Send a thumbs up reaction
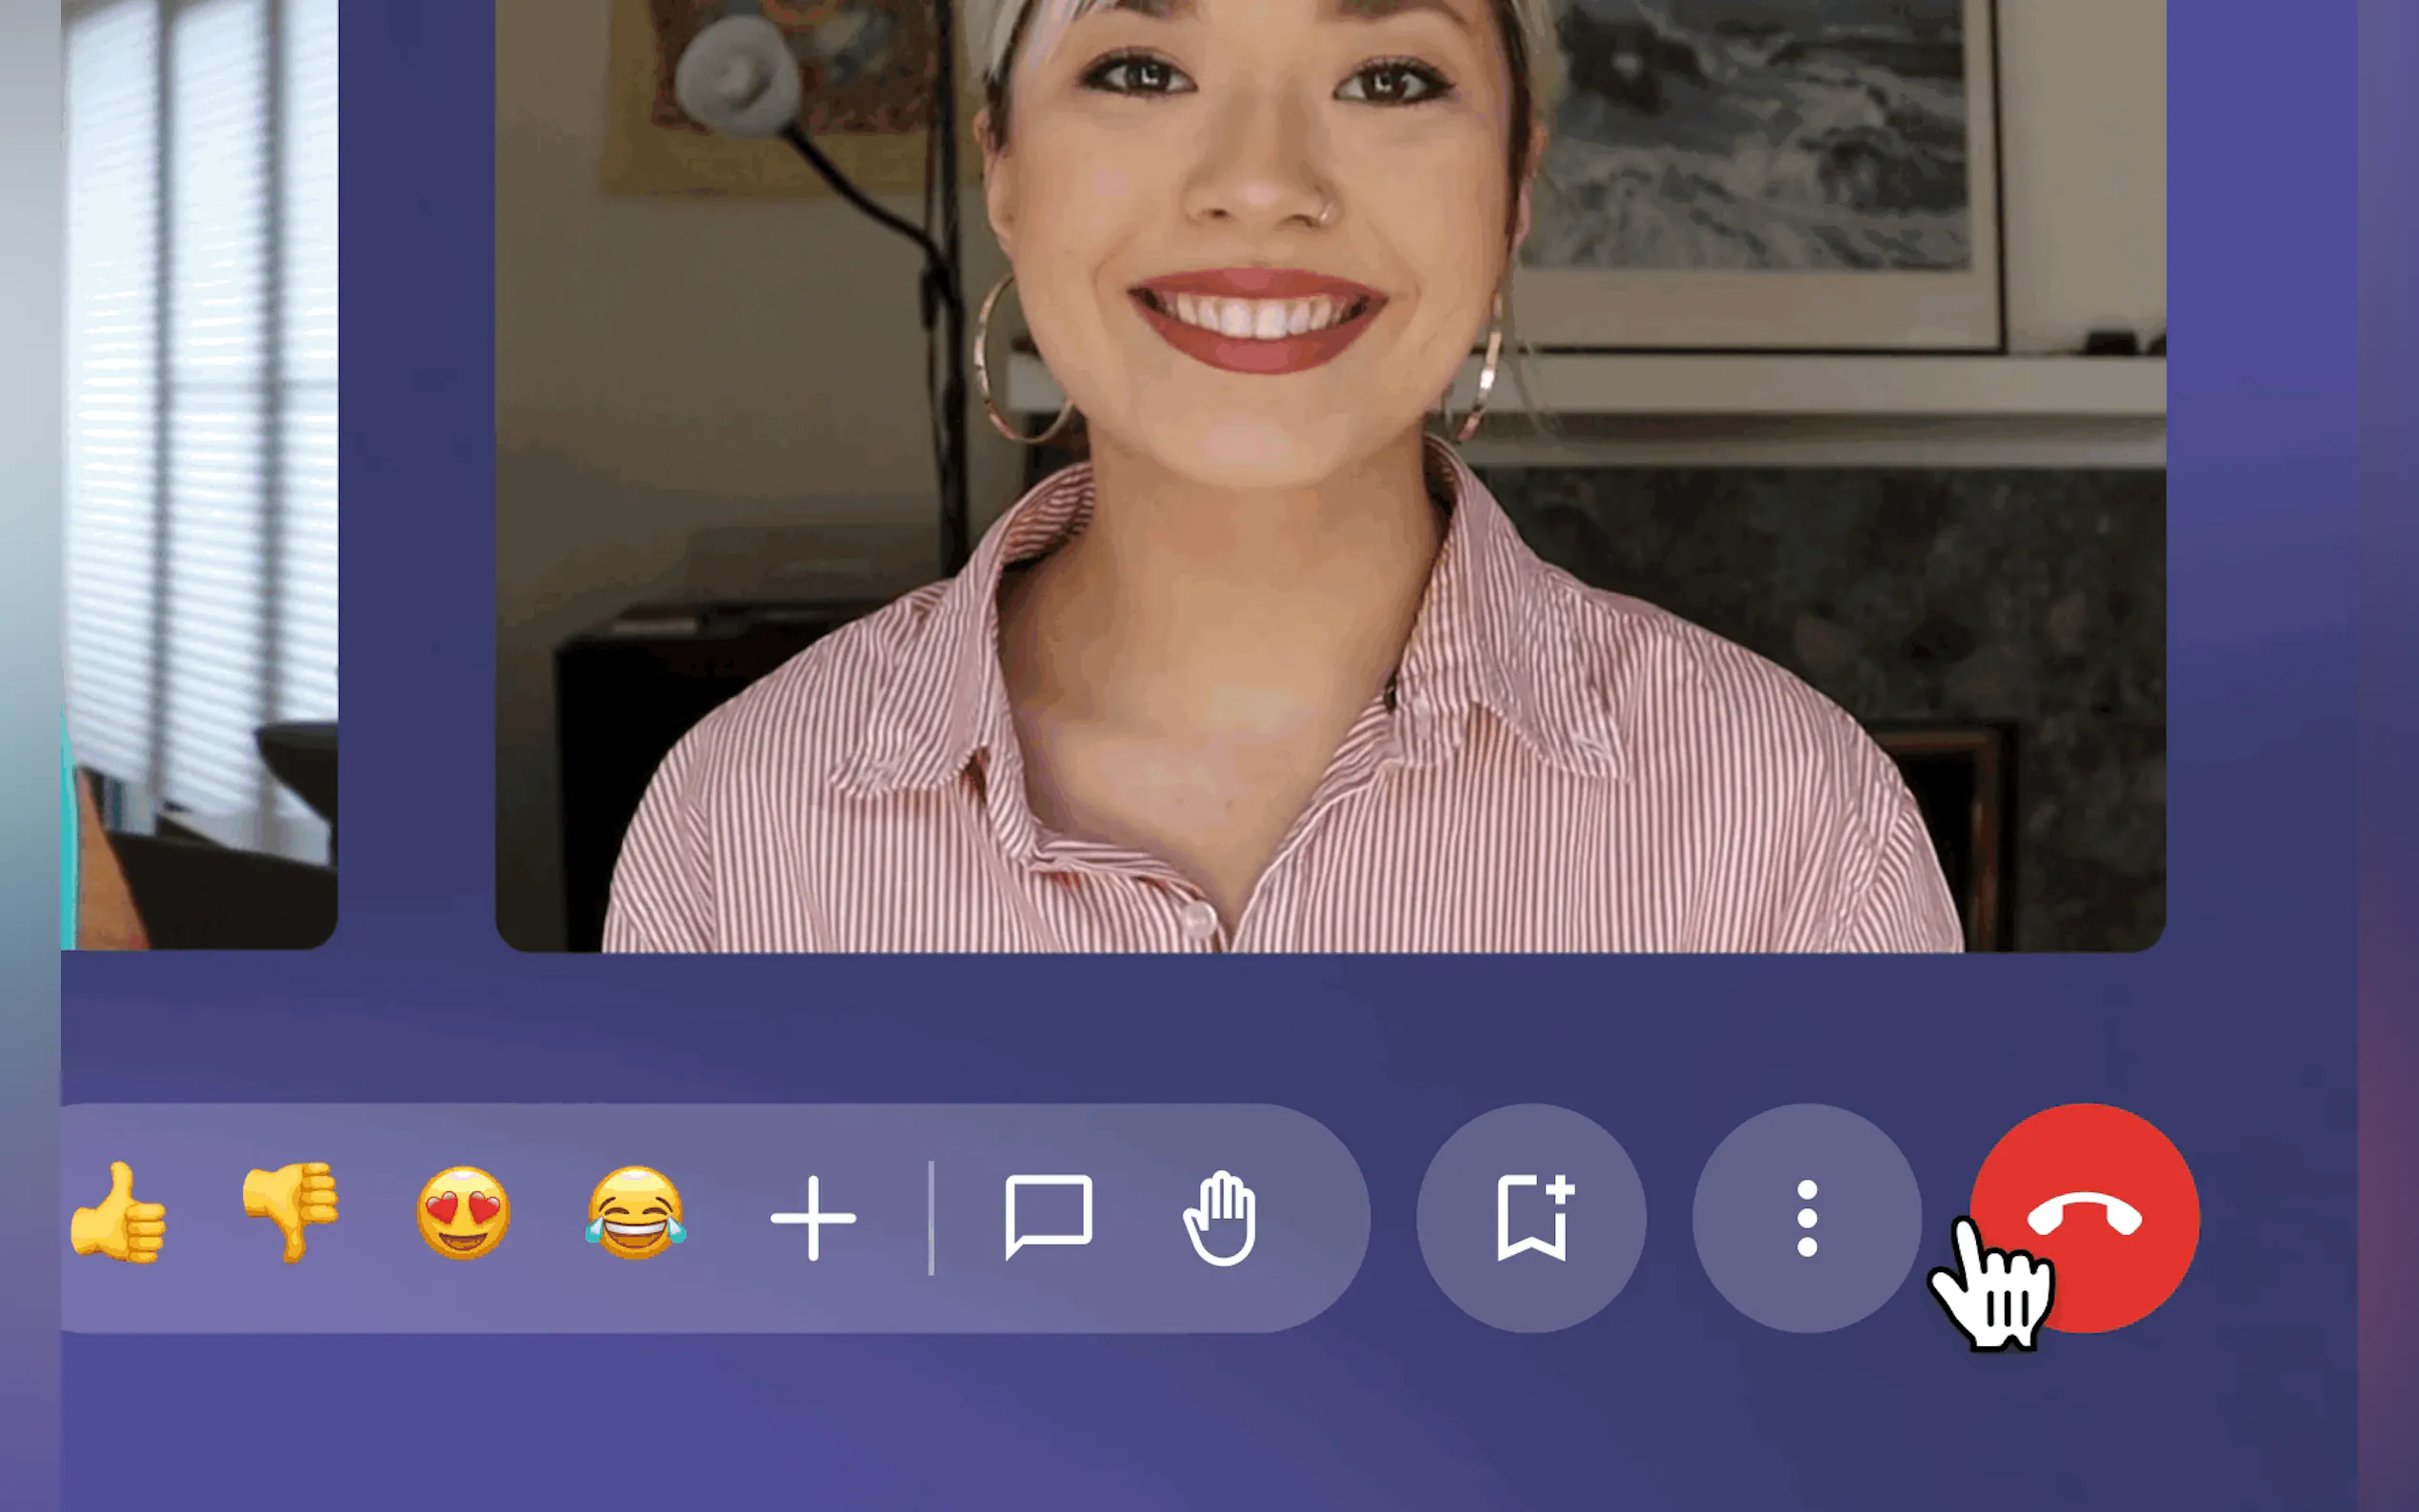This screenshot has width=2419, height=1512. [118, 1214]
